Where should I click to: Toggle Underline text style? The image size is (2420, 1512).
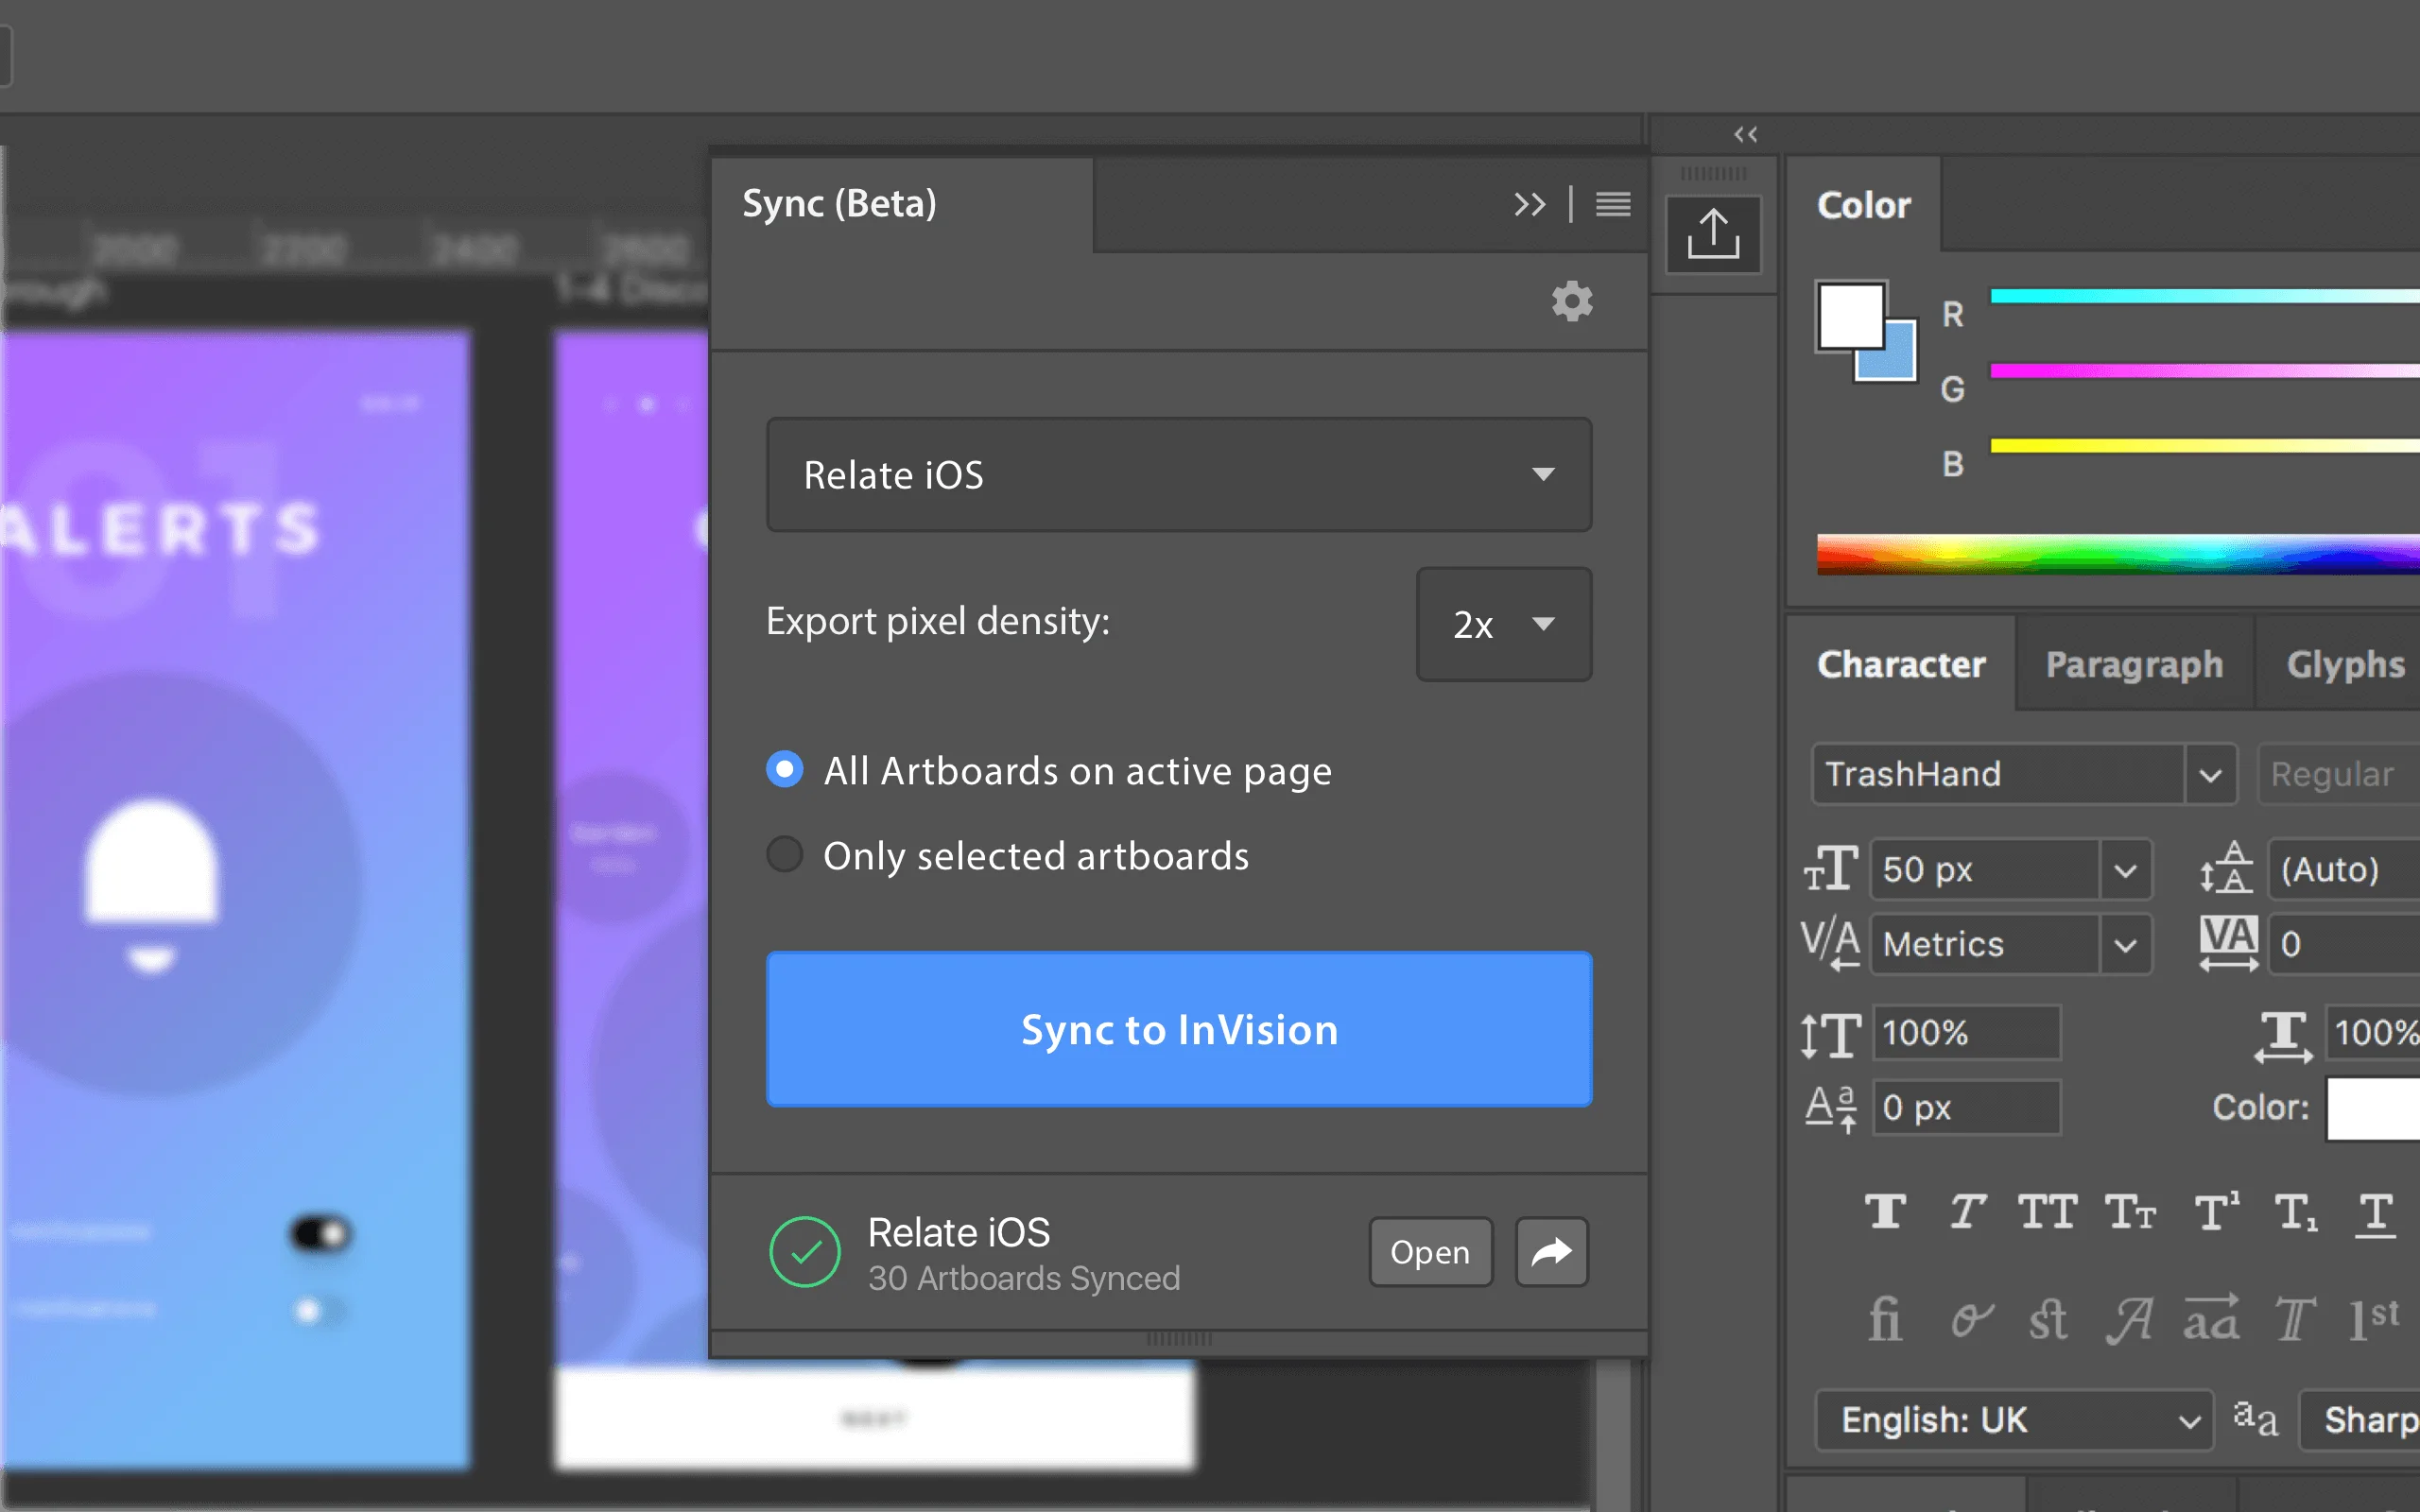click(2375, 1214)
